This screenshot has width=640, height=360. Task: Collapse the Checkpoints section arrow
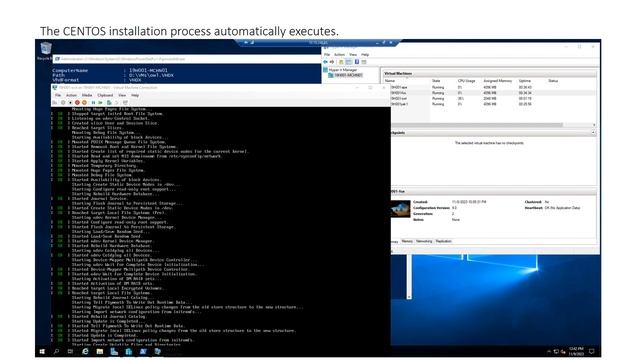[x=593, y=133]
